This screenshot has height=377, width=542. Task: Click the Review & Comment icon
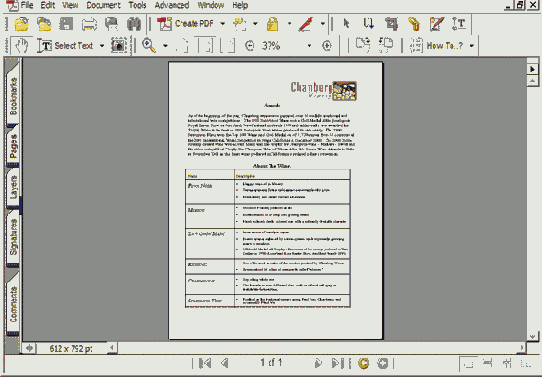click(x=240, y=24)
